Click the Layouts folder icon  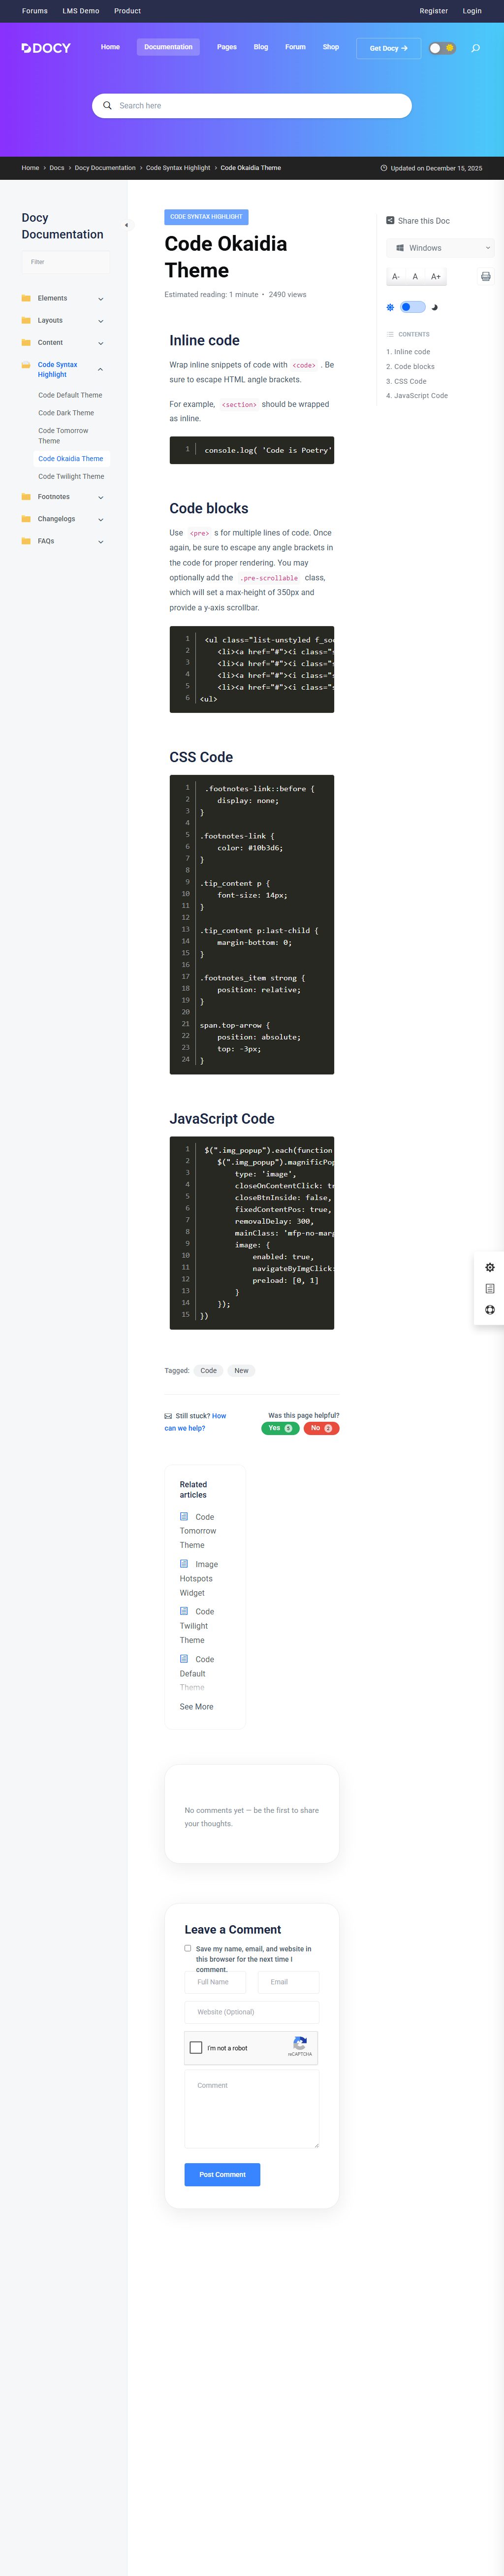(x=26, y=320)
